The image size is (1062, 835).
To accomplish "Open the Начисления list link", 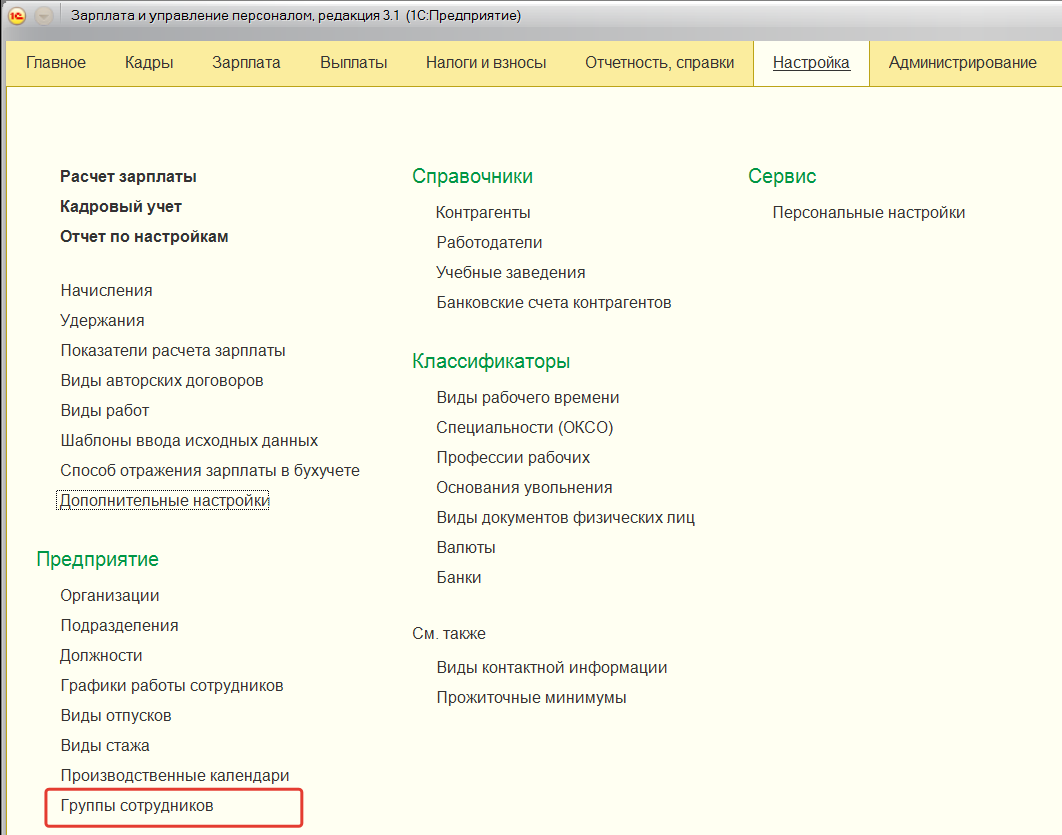I will pyautogui.click(x=106, y=290).
